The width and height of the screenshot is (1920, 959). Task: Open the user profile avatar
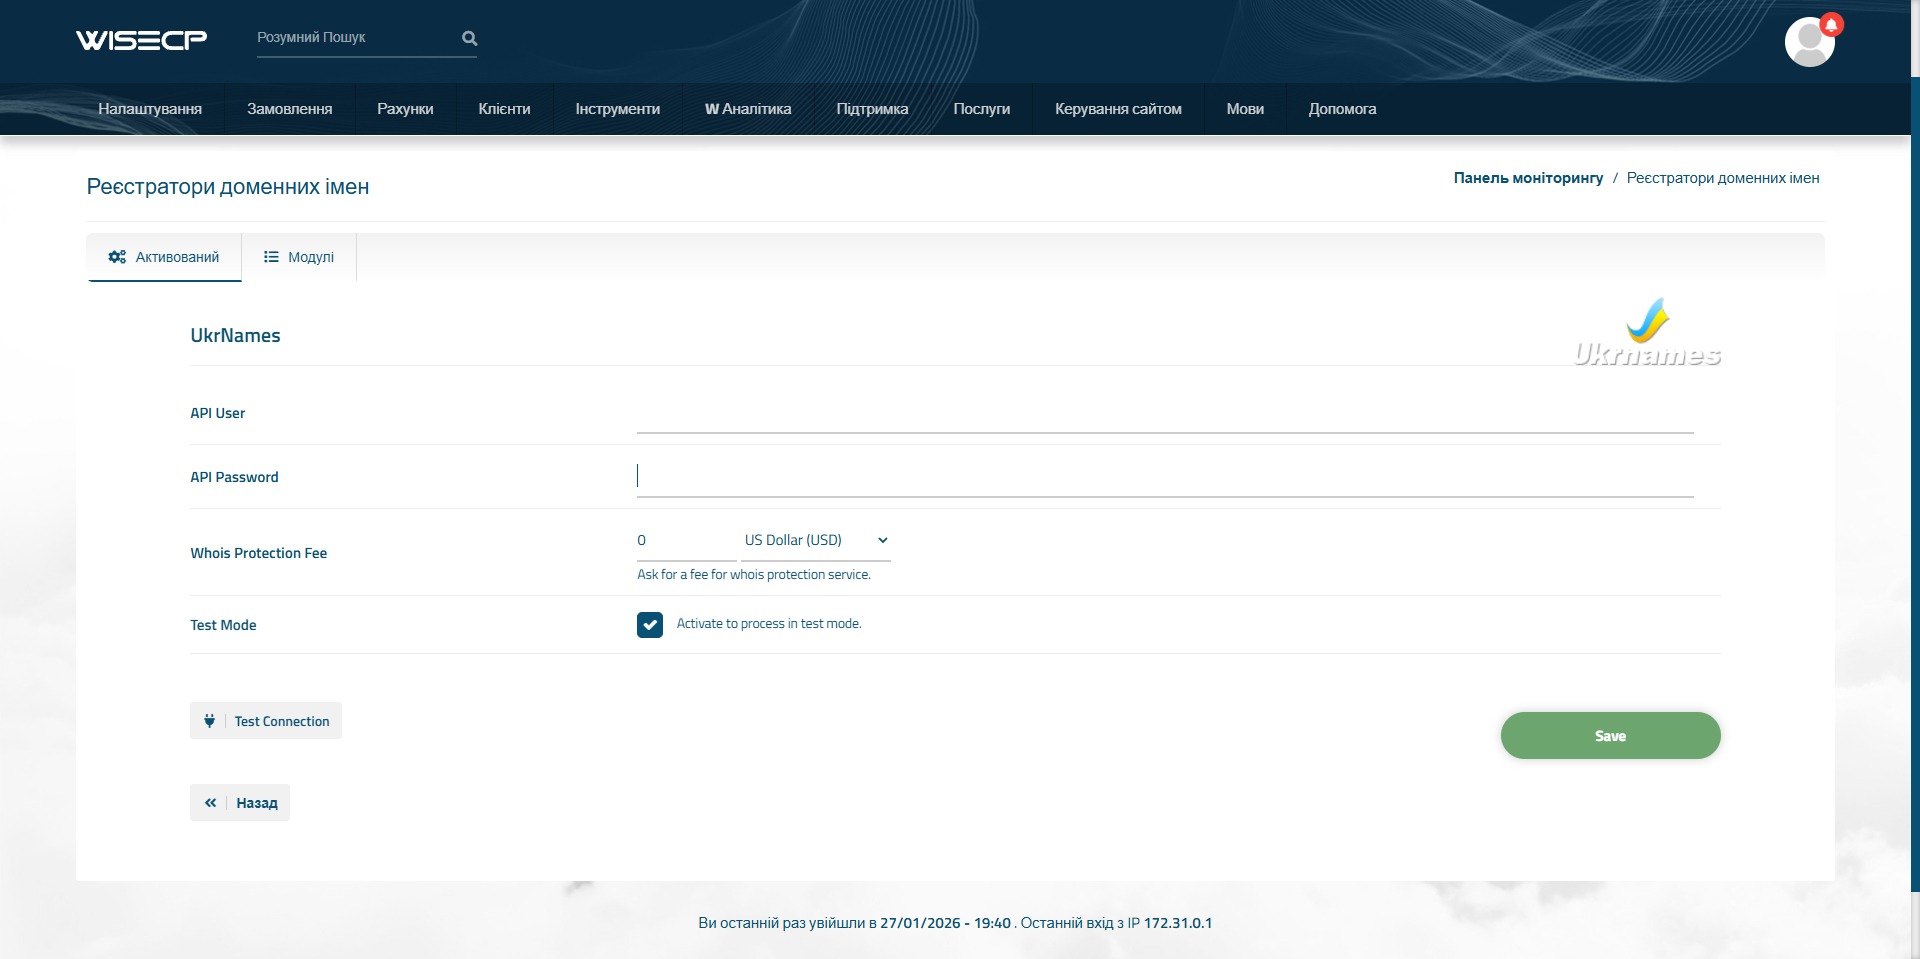[x=1808, y=43]
